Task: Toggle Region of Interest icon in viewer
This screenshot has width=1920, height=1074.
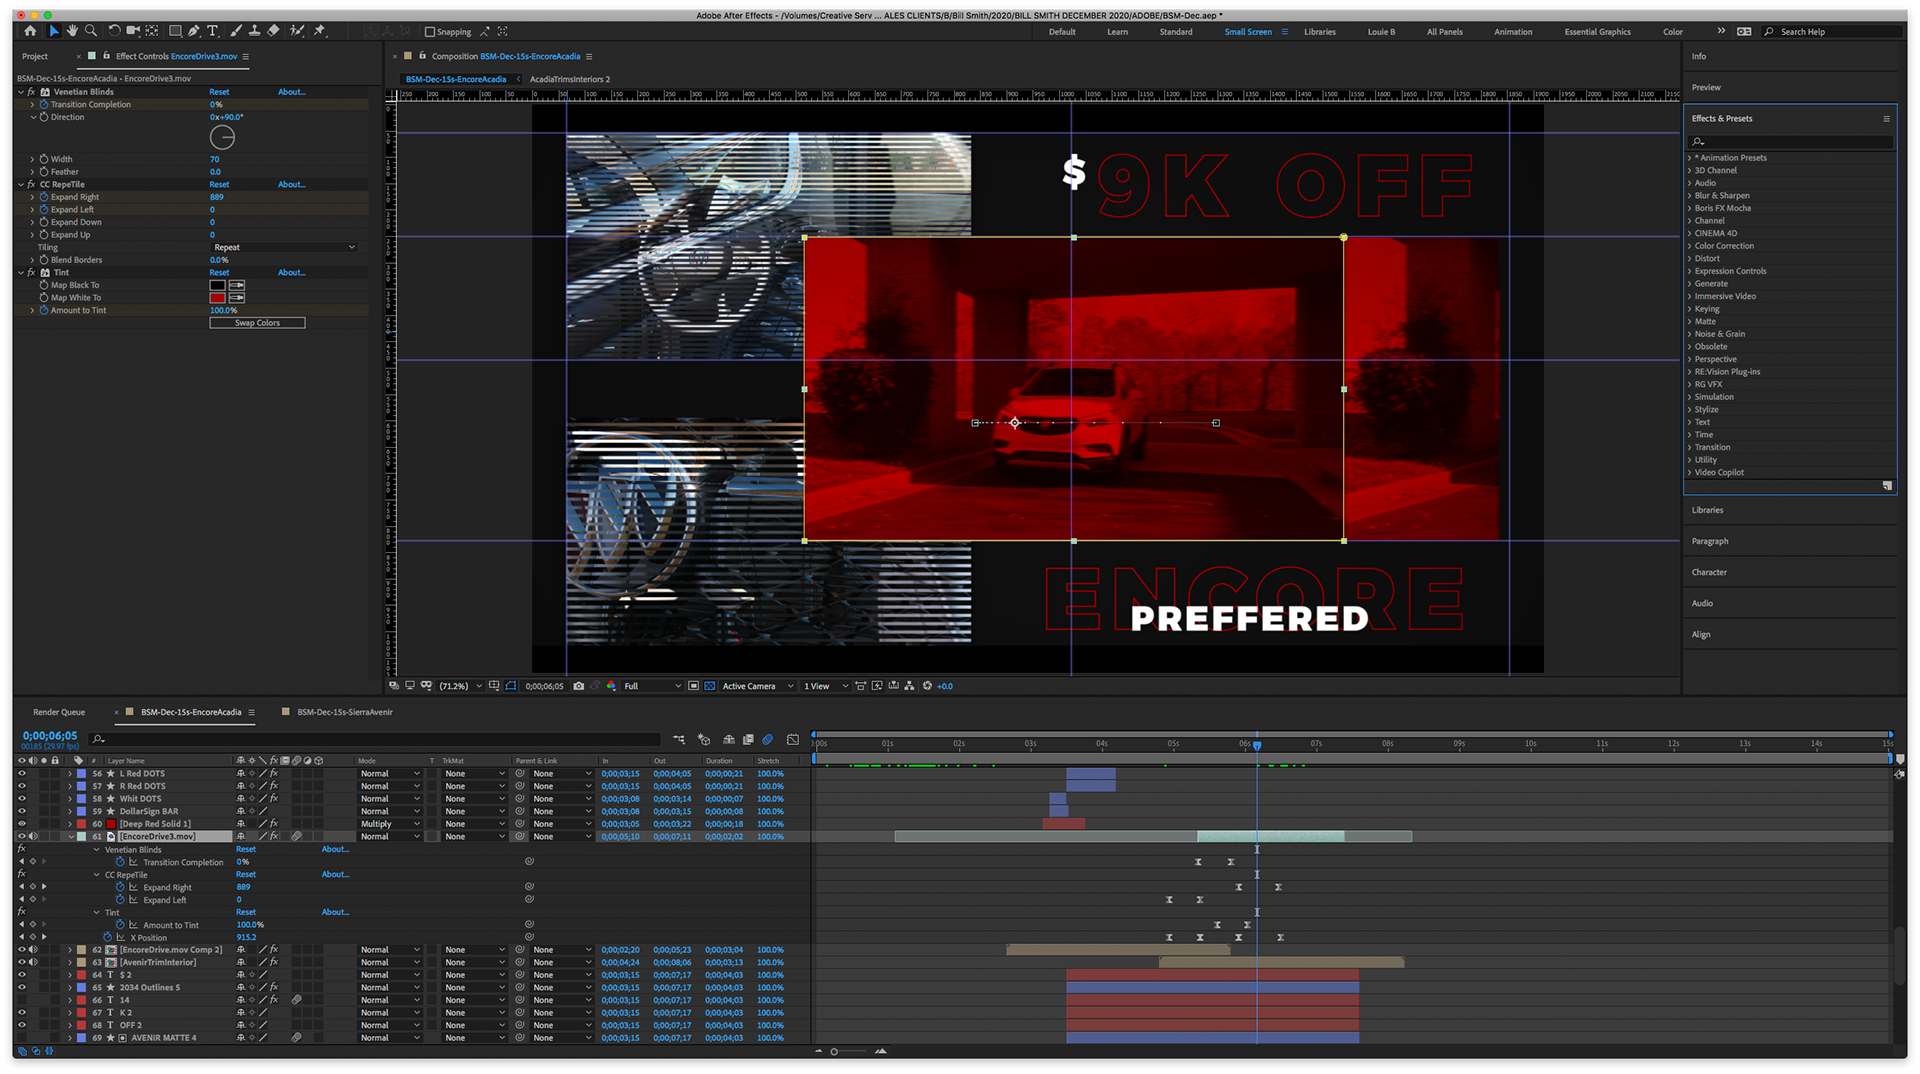Action: (693, 686)
